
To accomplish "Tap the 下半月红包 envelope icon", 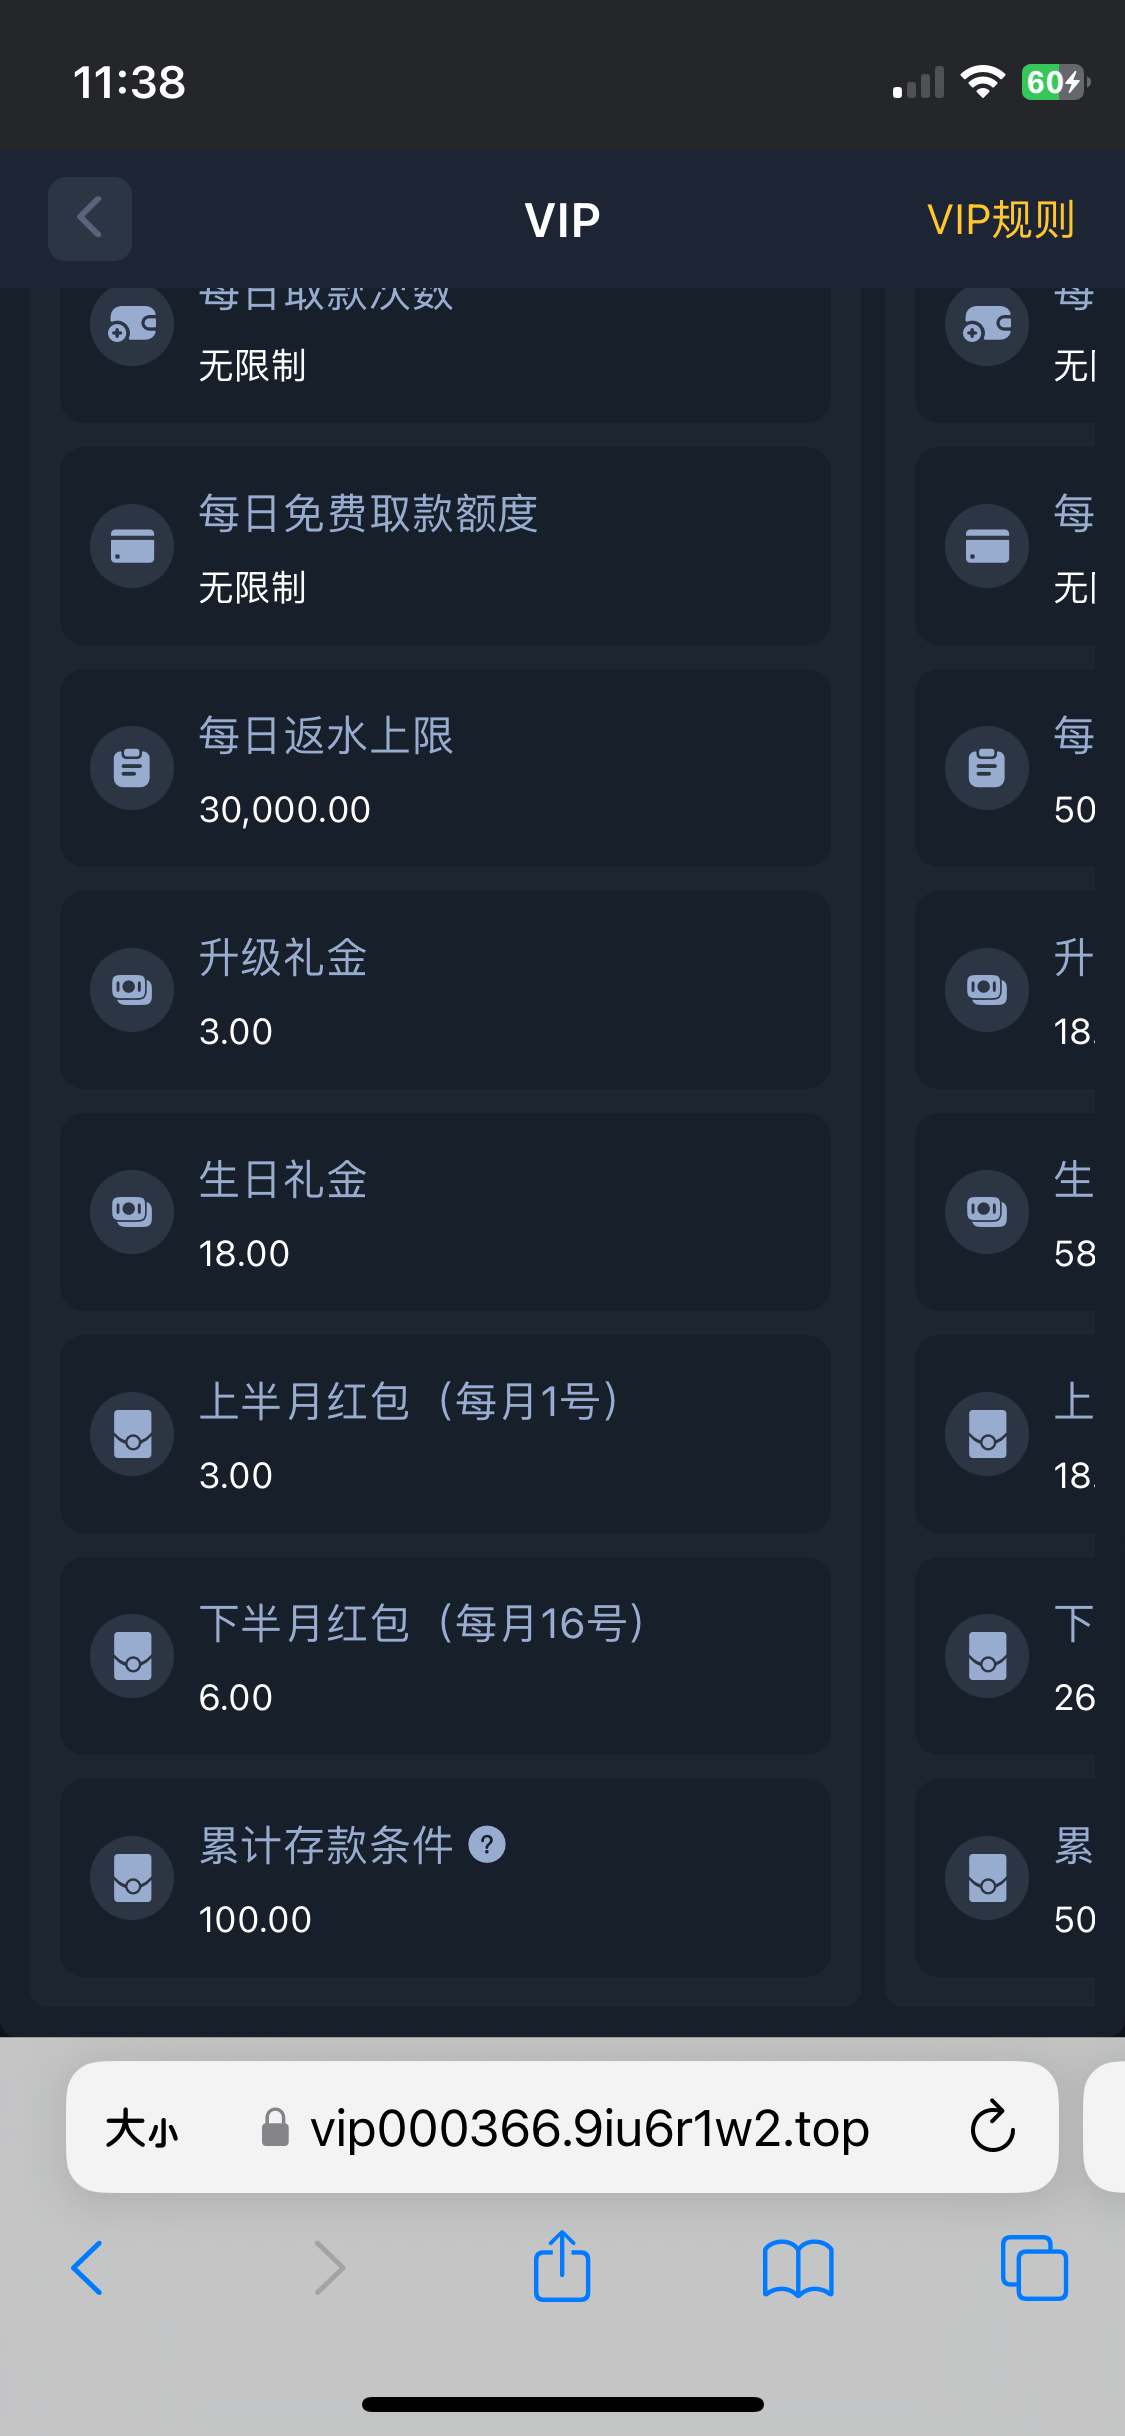I will pyautogui.click(x=132, y=1656).
